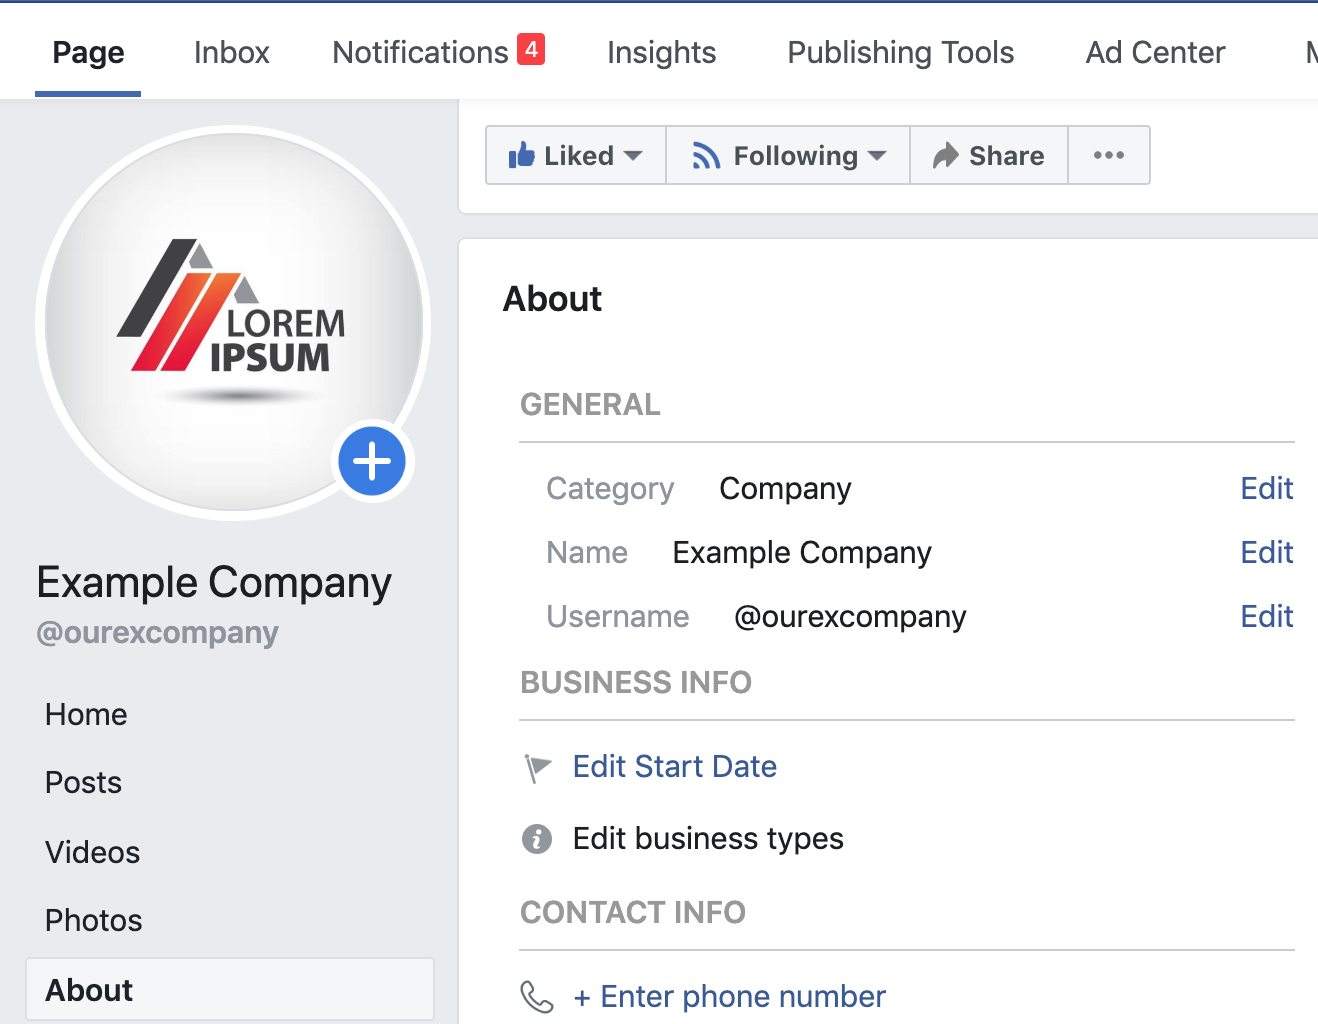The image size is (1318, 1024).
Task: Click Edit next to the Username field
Action: tap(1266, 616)
